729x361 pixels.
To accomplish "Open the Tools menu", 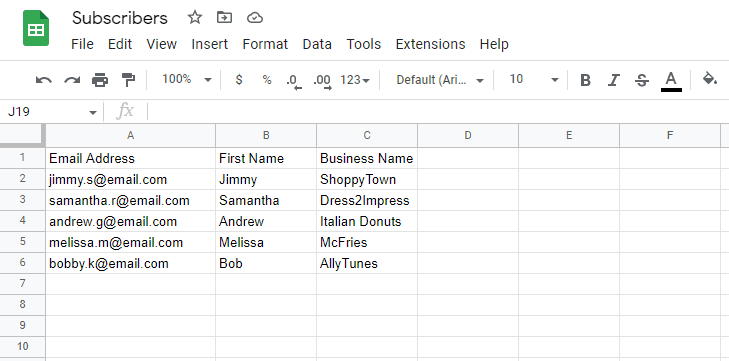I will coord(364,44).
